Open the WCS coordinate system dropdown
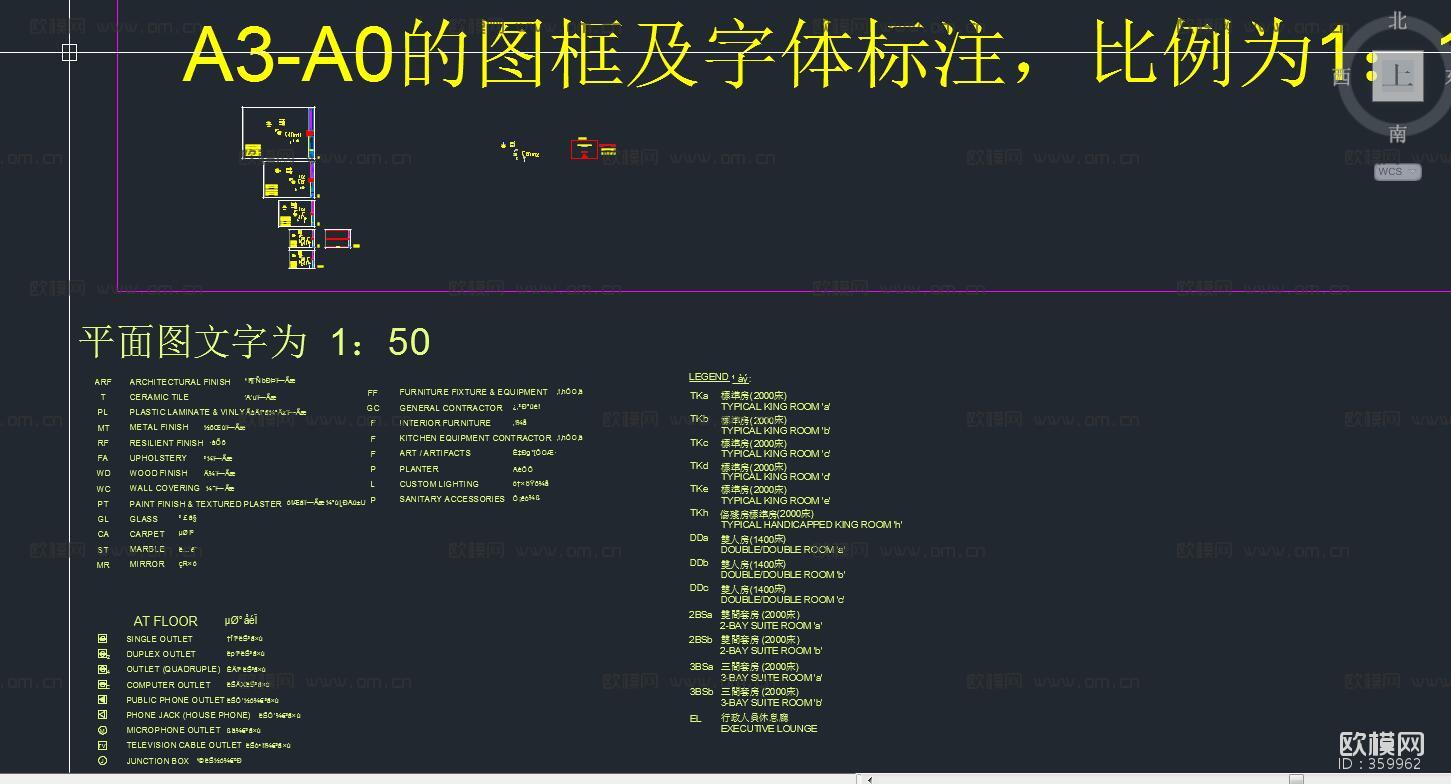Screen dimensions: 1451x784 pos(1396,171)
